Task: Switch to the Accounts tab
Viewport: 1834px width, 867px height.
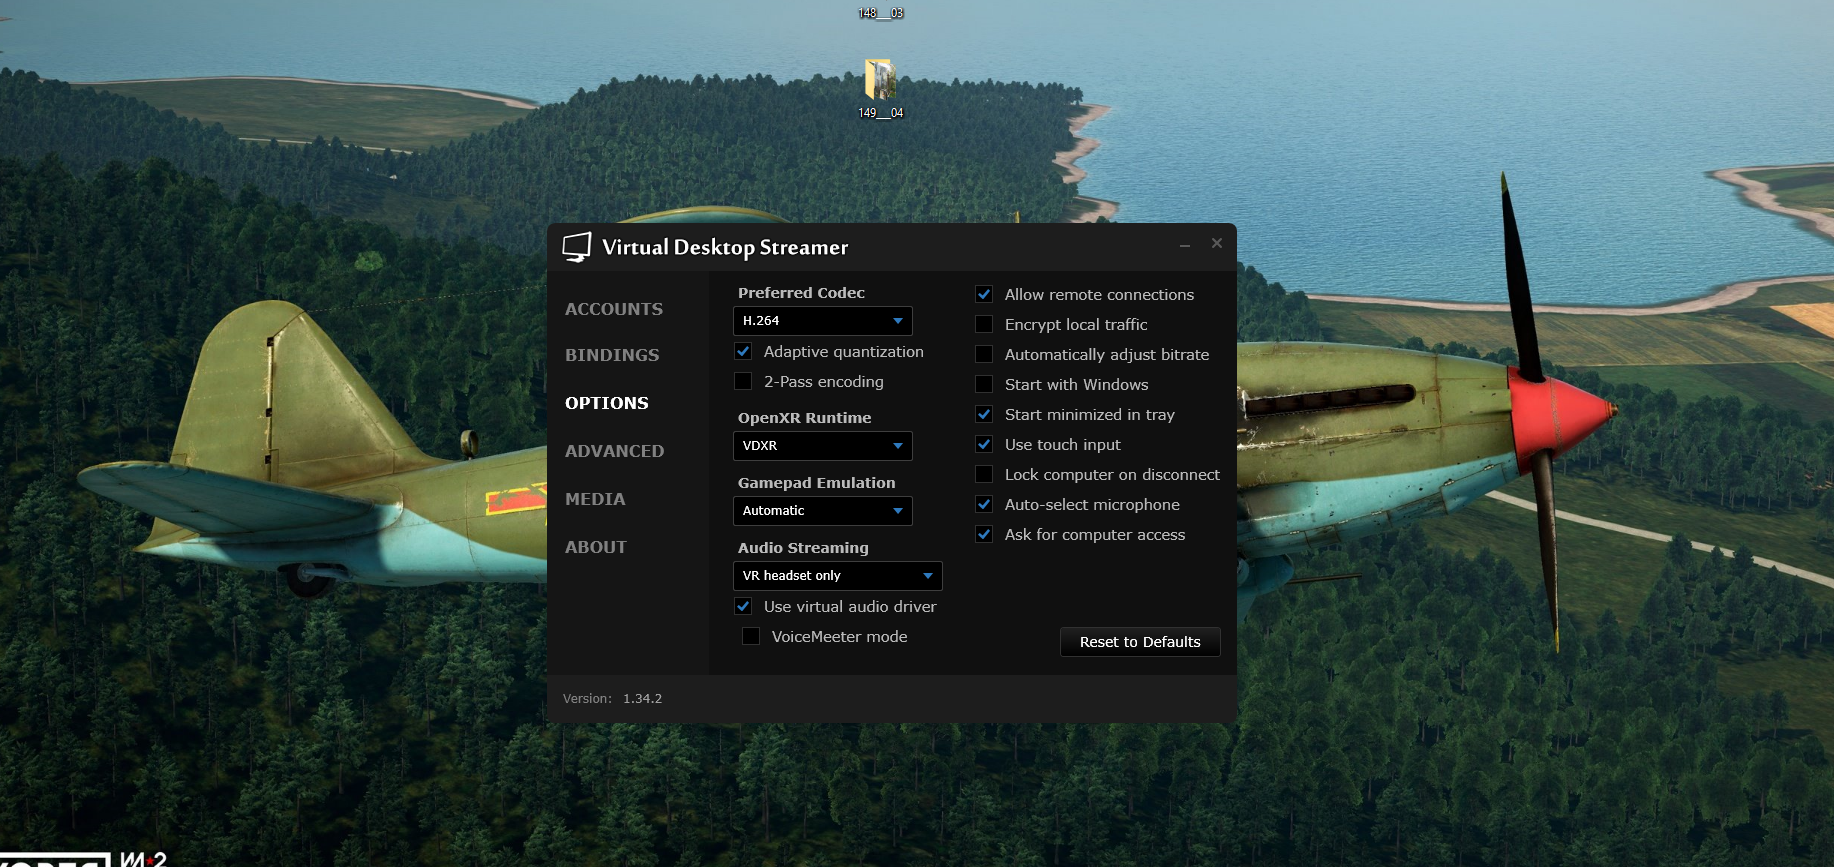Action: point(614,309)
